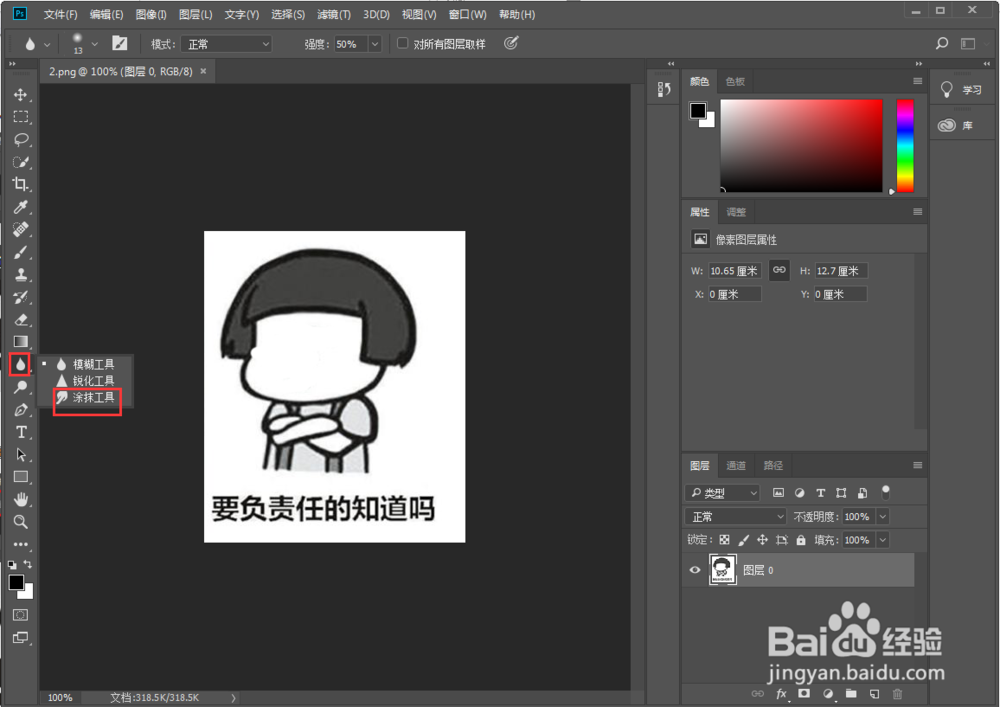Screen dimensions: 1000x707
Task: Toggle lock all for layer
Action: (801, 540)
